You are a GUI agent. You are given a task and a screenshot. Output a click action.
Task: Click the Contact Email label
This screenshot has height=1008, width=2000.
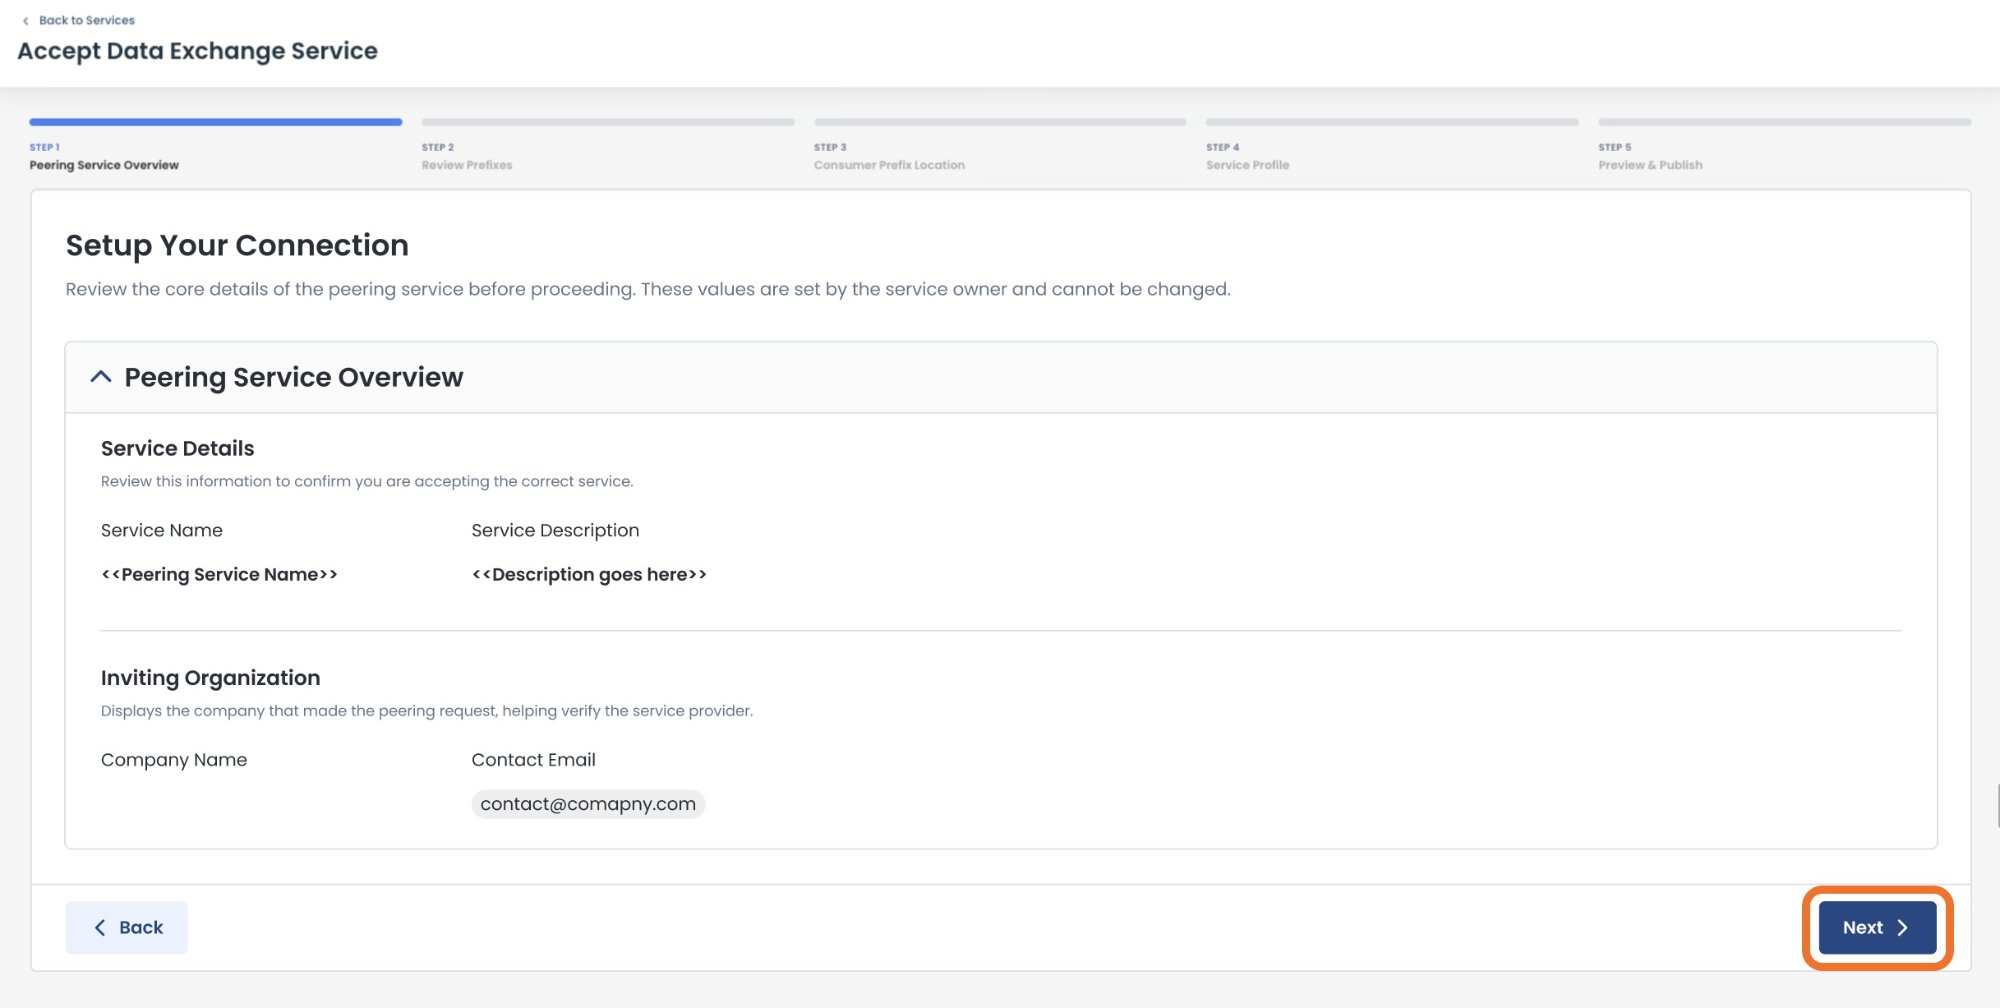[x=533, y=760]
